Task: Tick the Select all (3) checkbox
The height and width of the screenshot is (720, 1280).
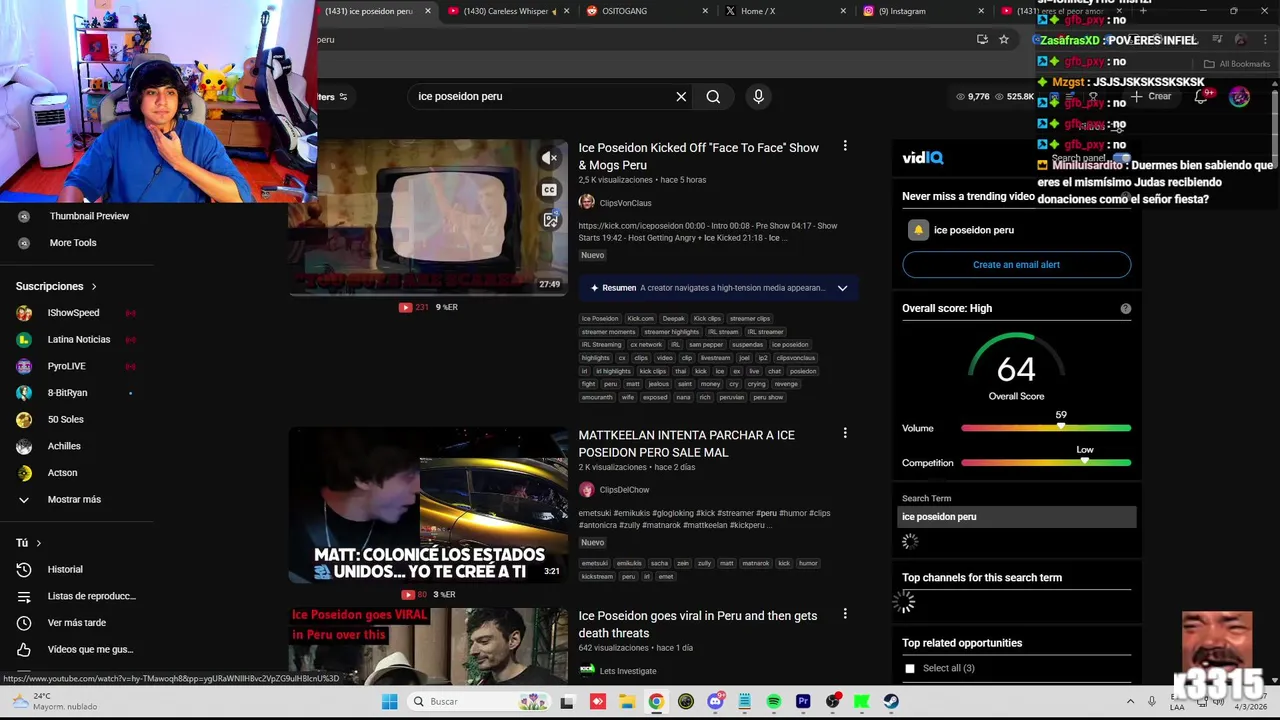Action: tap(909, 668)
